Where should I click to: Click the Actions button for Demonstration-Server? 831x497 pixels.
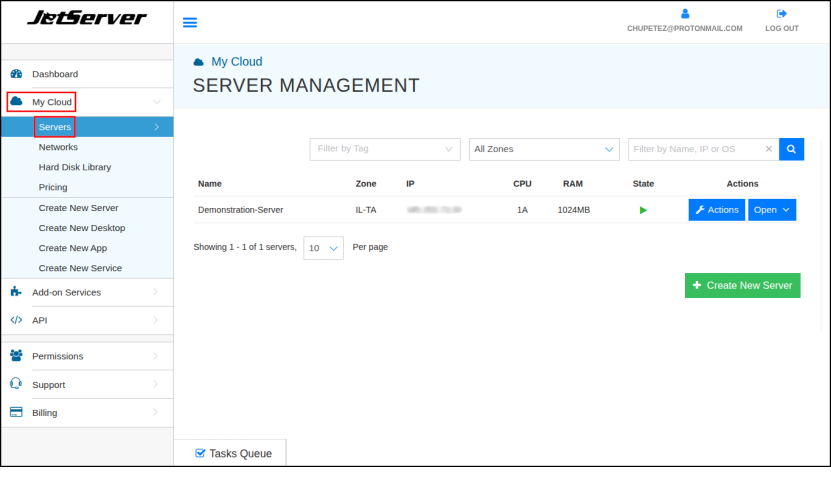coord(716,210)
